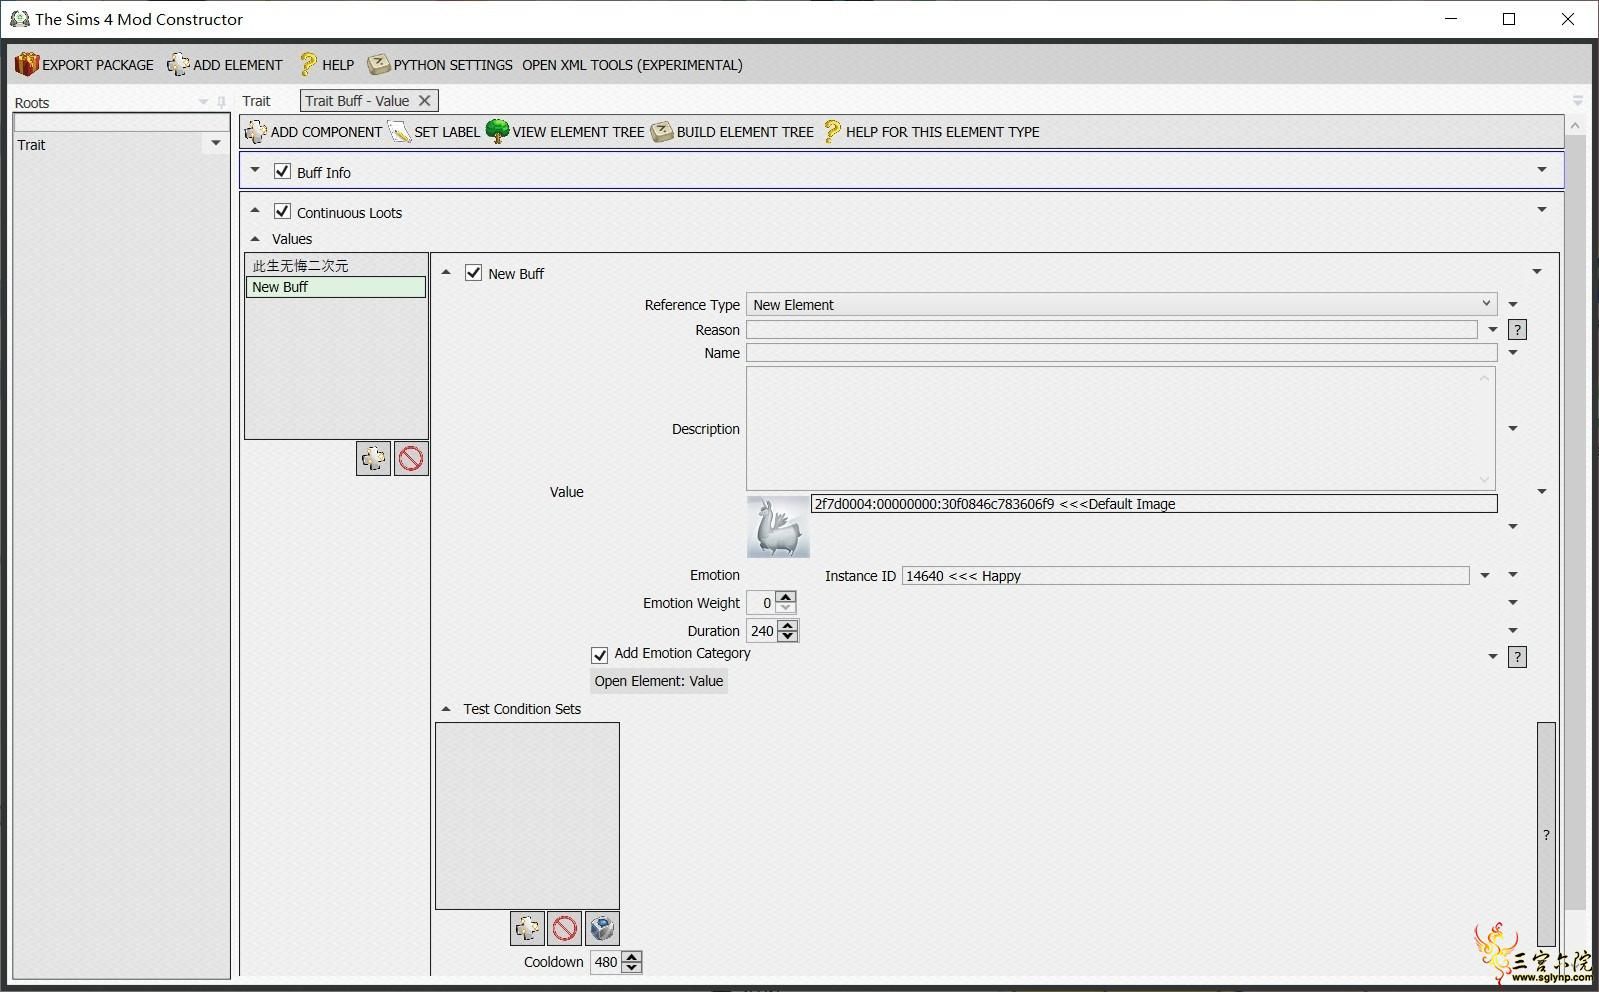Viewport: 1599px width, 992px height.
Task: Close the Trait Buff - Value tab
Action: click(x=425, y=100)
